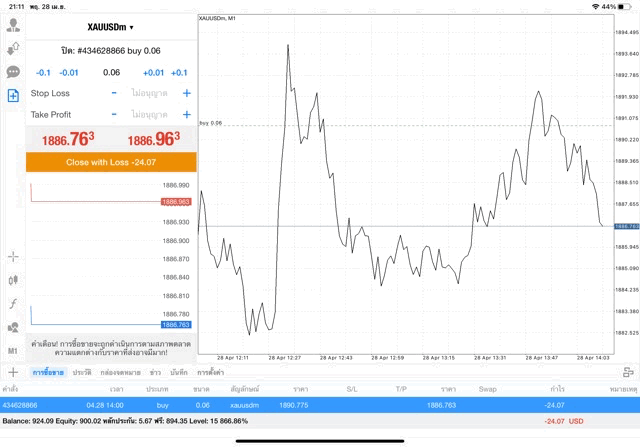This screenshot has width=640, height=447.
Task: Increase volume by 0.01
Action: [x=153, y=72]
